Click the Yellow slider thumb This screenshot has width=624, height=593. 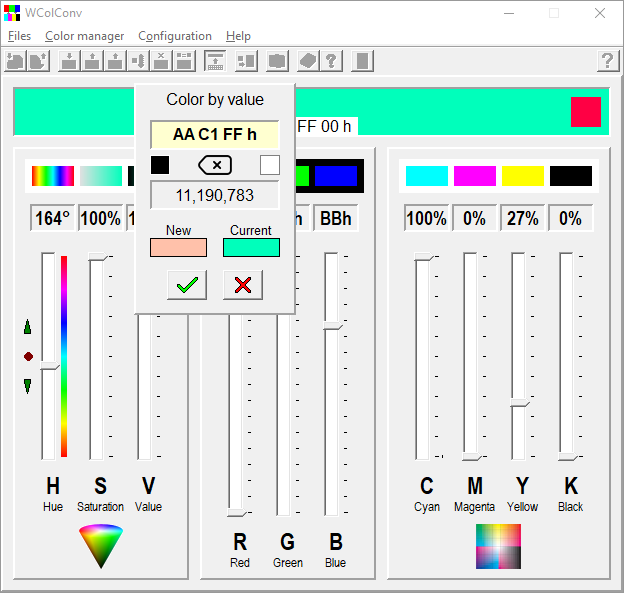(520, 403)
